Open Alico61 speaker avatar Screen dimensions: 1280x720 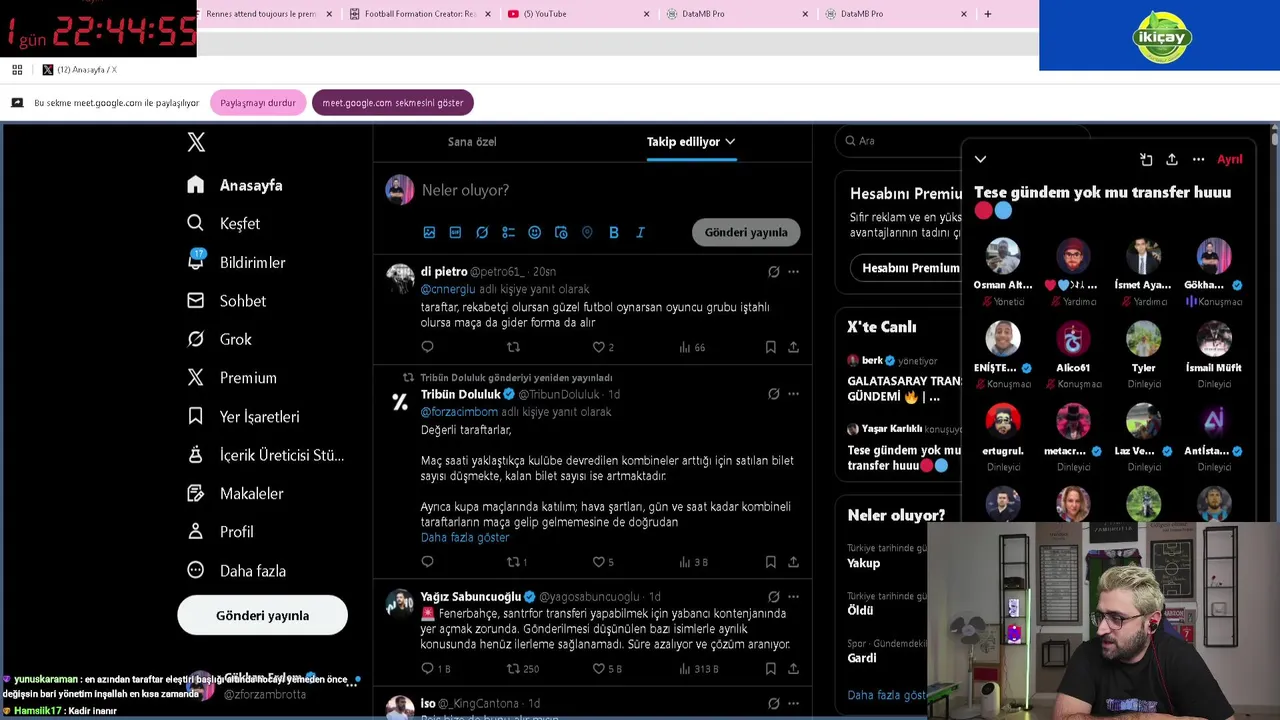1073,339
